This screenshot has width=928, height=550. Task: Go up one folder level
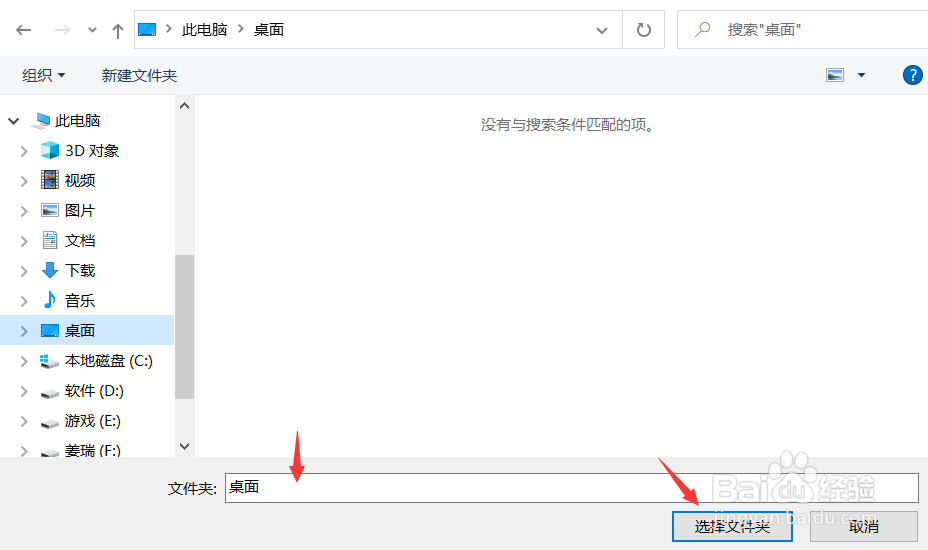click(x=118, y=31)
